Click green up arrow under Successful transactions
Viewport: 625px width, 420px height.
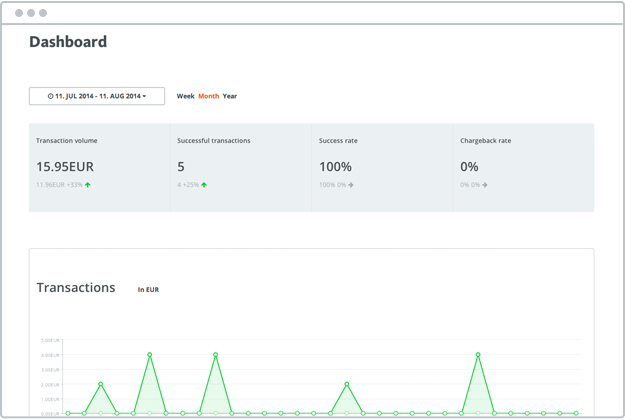[204, 185]
